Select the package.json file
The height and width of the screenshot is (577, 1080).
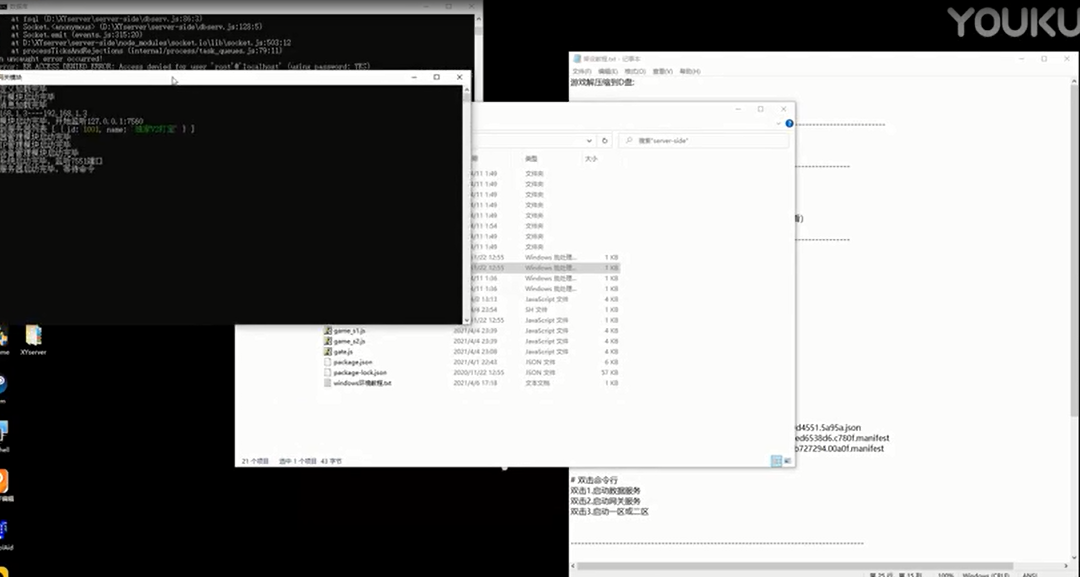pos(353,362)
